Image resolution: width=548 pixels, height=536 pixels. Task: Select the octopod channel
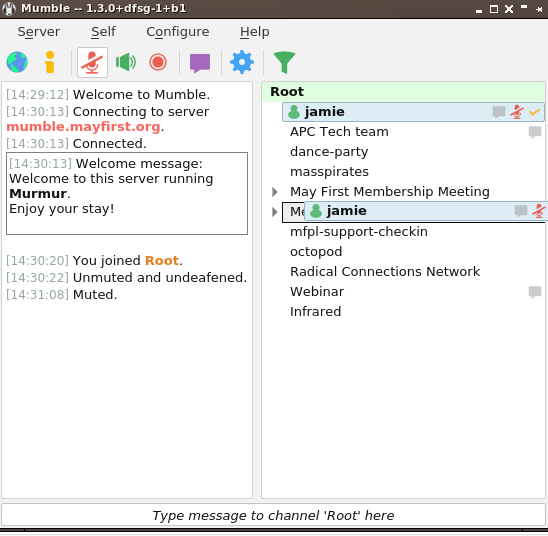pos(316,252)
